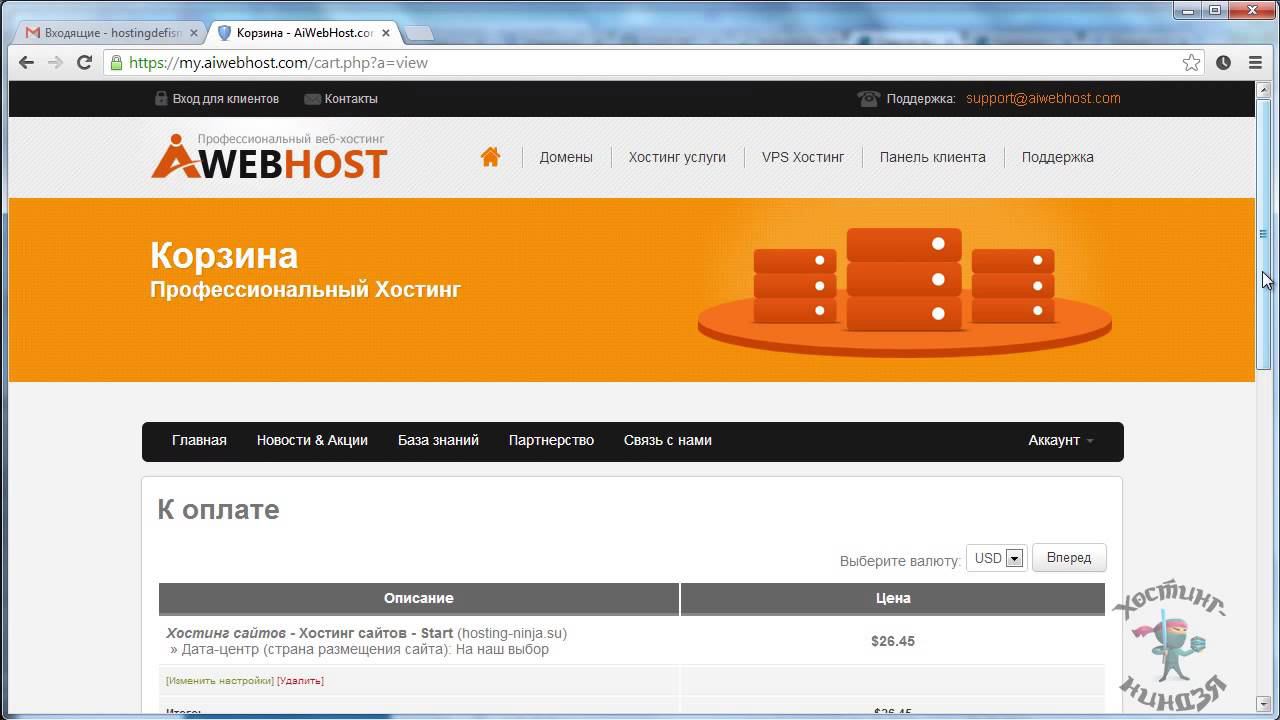Open Связь с нами page
Screen dimensions: 1280x720
668,440
